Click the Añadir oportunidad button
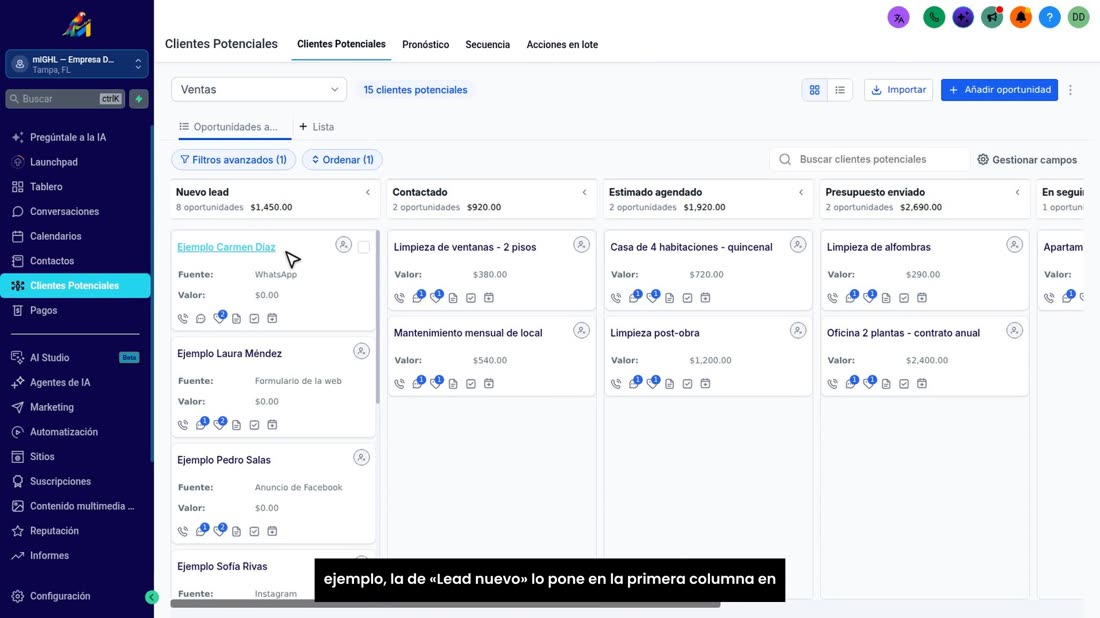The width and height of the screenshot is (1100, 618). pyautogui.click(x=999, y=90)
